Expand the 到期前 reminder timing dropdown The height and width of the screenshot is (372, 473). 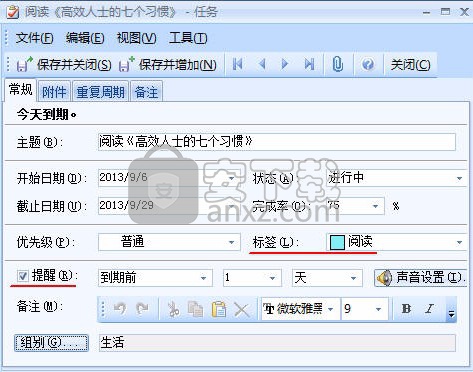coord(203,278)
